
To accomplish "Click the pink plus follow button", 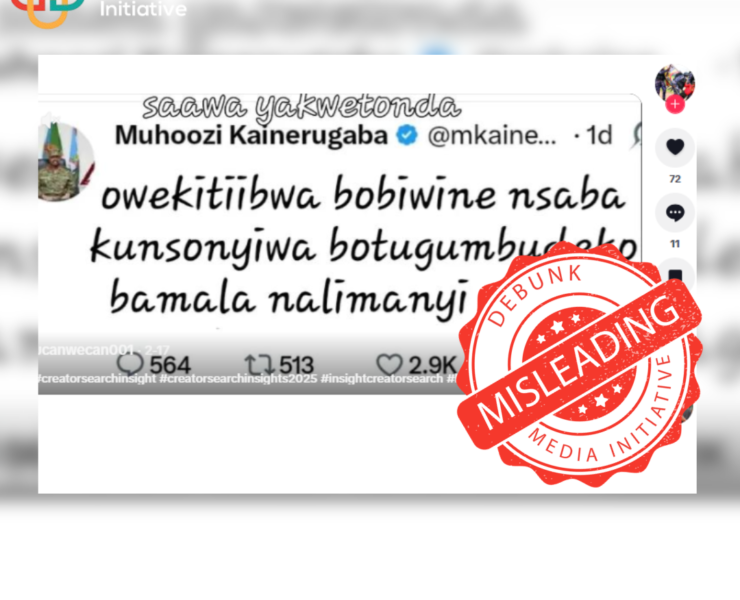I will (x=675, y=104).
